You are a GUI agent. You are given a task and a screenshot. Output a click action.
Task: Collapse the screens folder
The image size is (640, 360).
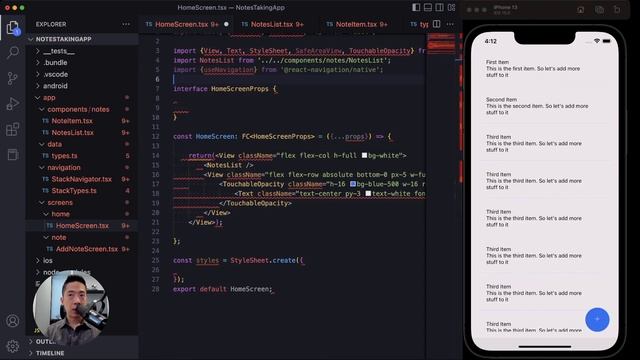point(60,202)
